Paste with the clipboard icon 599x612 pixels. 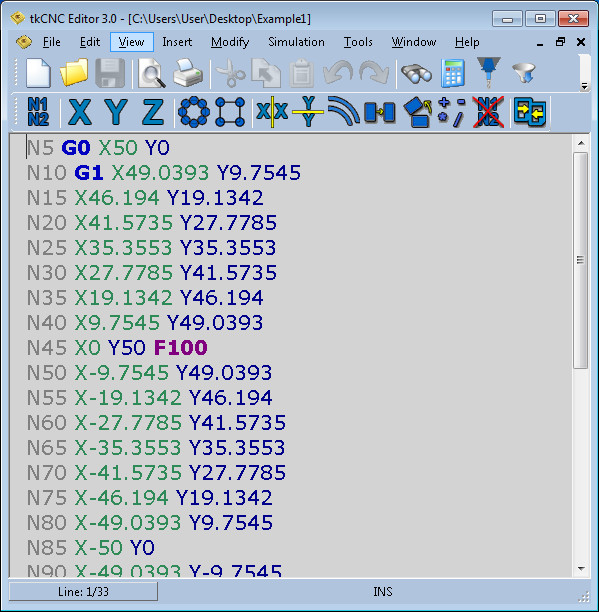(301, 73)
